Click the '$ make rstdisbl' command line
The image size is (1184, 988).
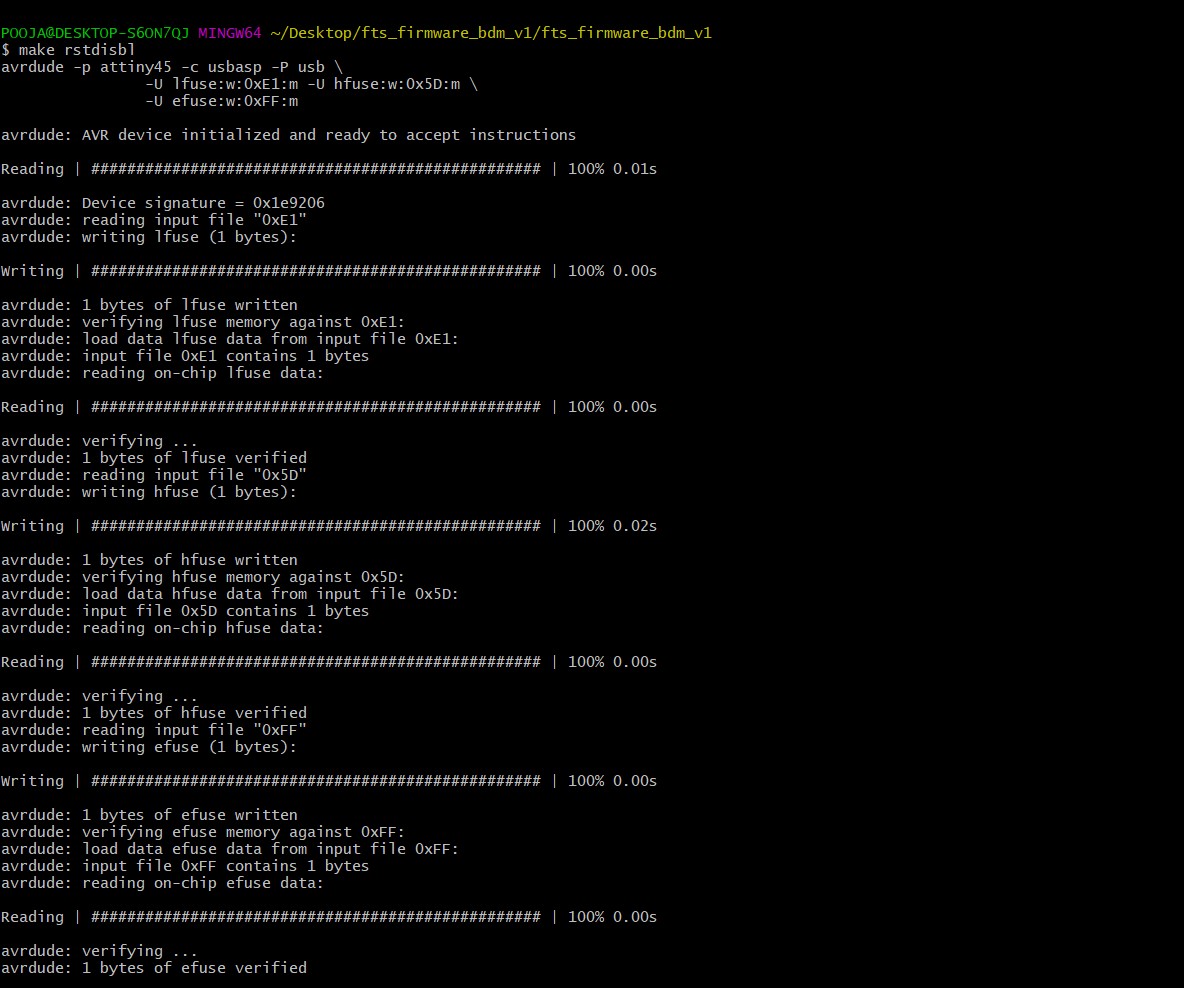(x=68, y=50)
